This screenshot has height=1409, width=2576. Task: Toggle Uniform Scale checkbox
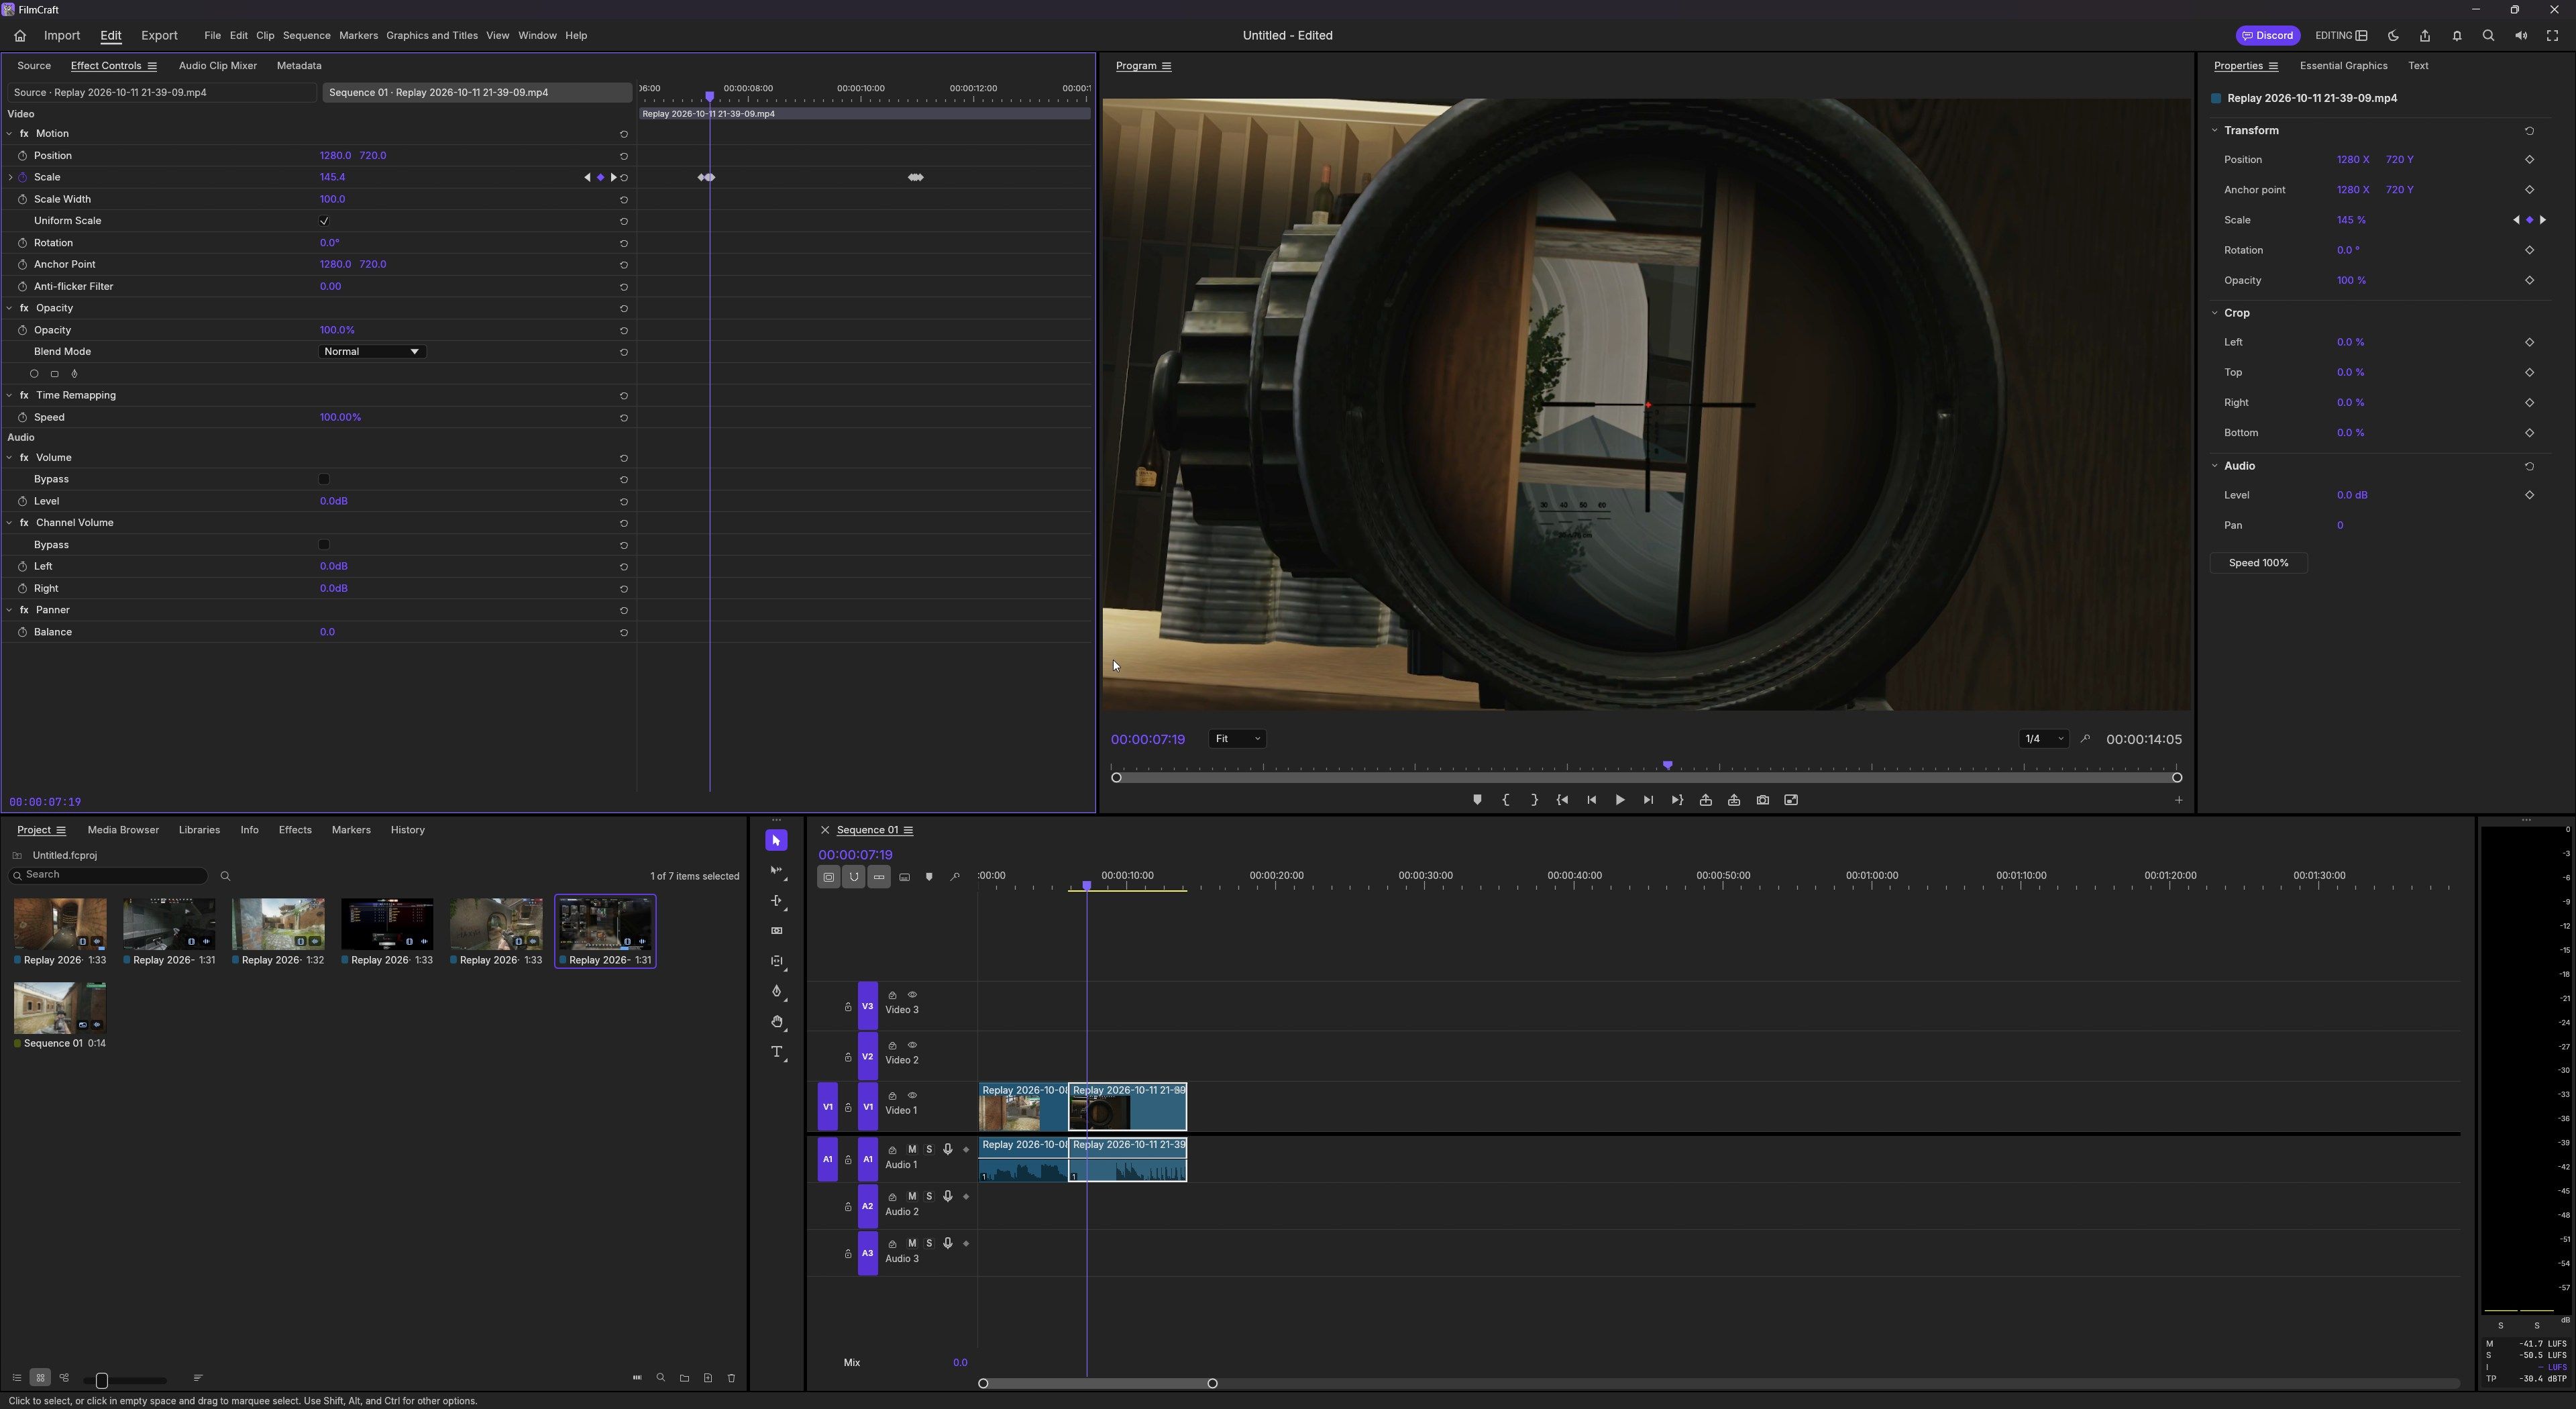324,221
